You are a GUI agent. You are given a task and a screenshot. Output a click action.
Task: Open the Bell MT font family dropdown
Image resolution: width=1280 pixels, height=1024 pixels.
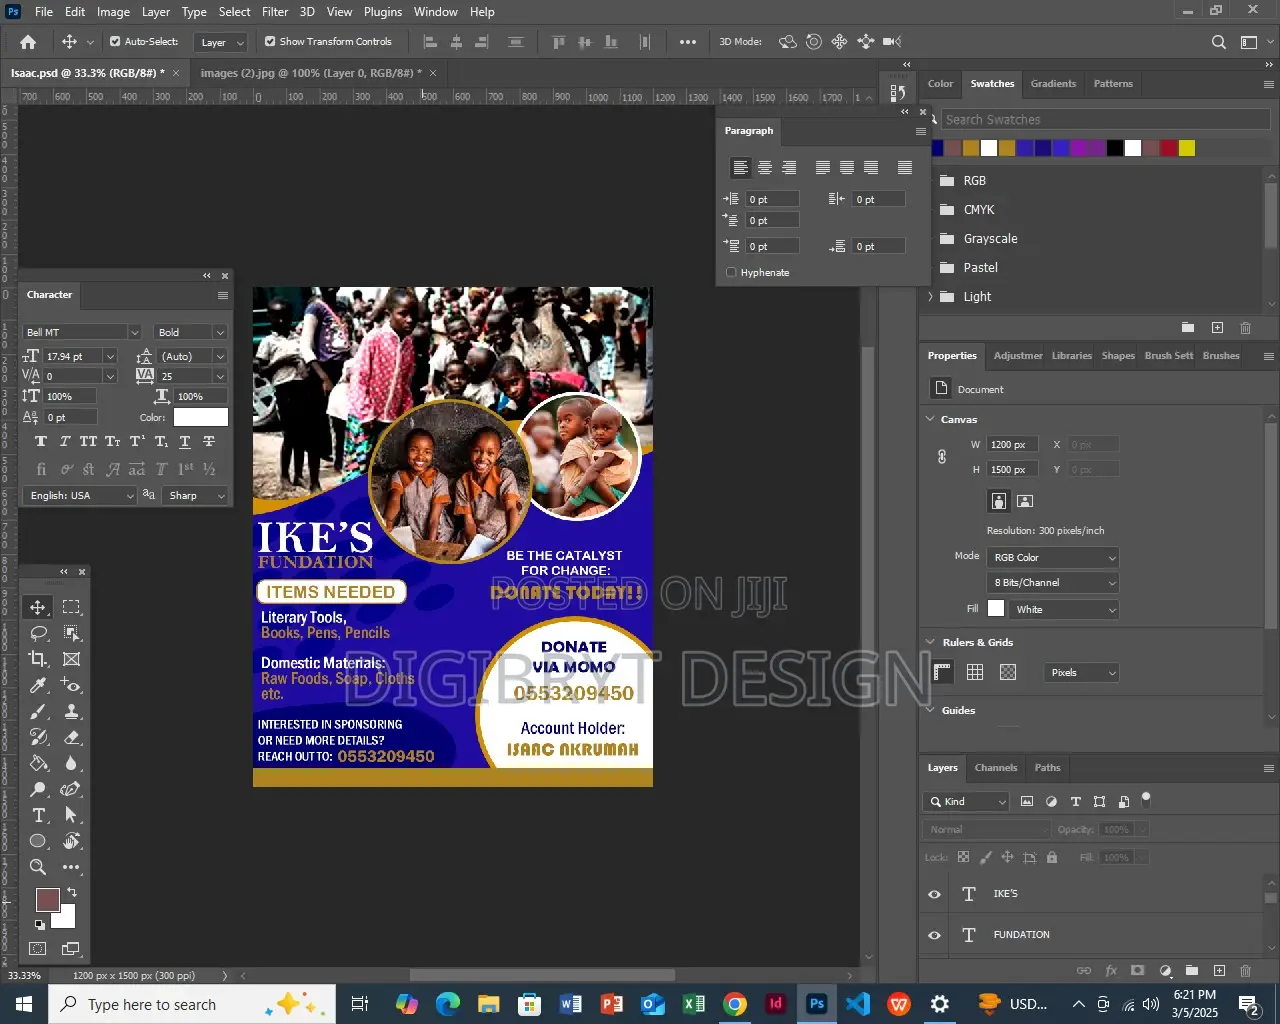pos(133,332)
